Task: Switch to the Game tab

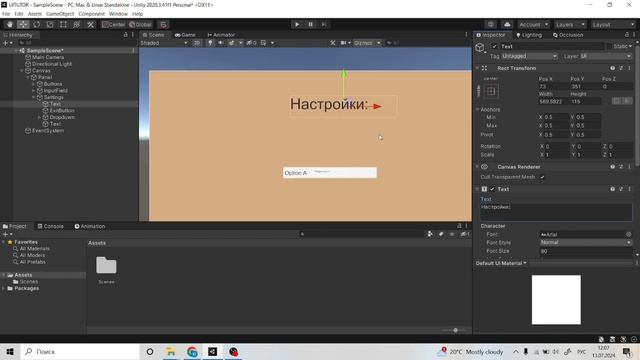Action: click(185, 35)
